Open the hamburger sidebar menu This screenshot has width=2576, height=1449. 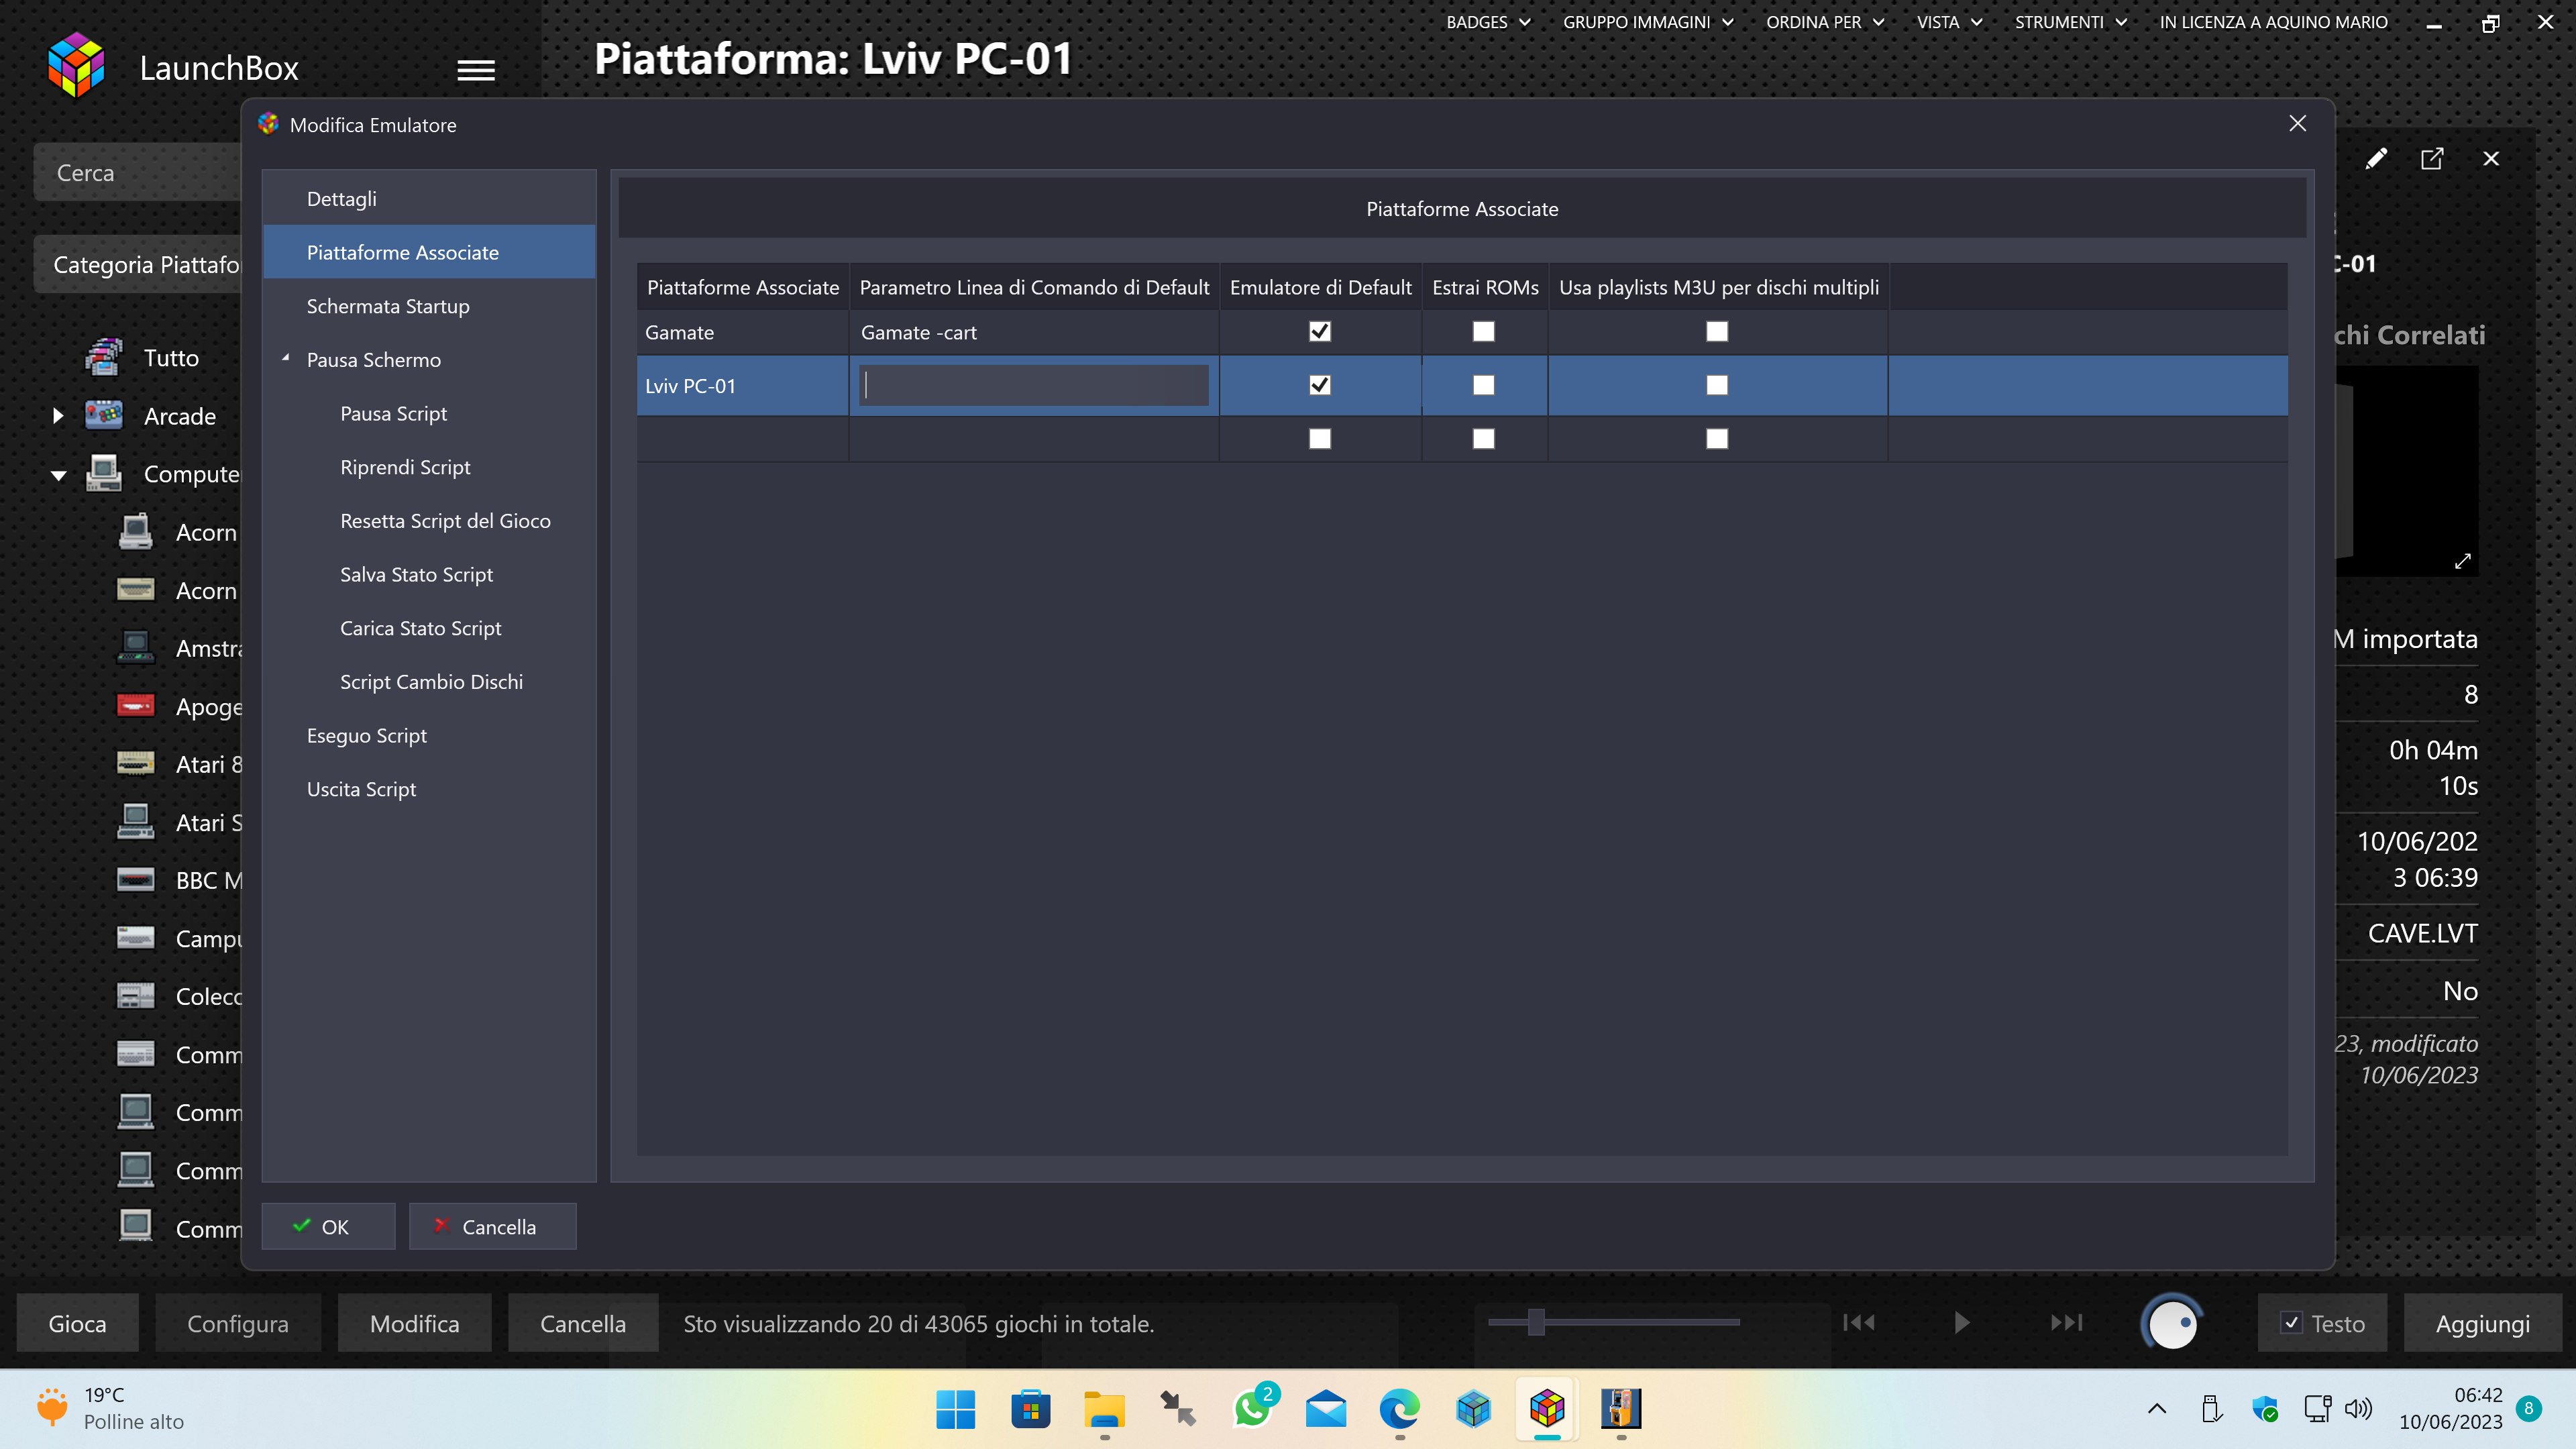[476, 70]
